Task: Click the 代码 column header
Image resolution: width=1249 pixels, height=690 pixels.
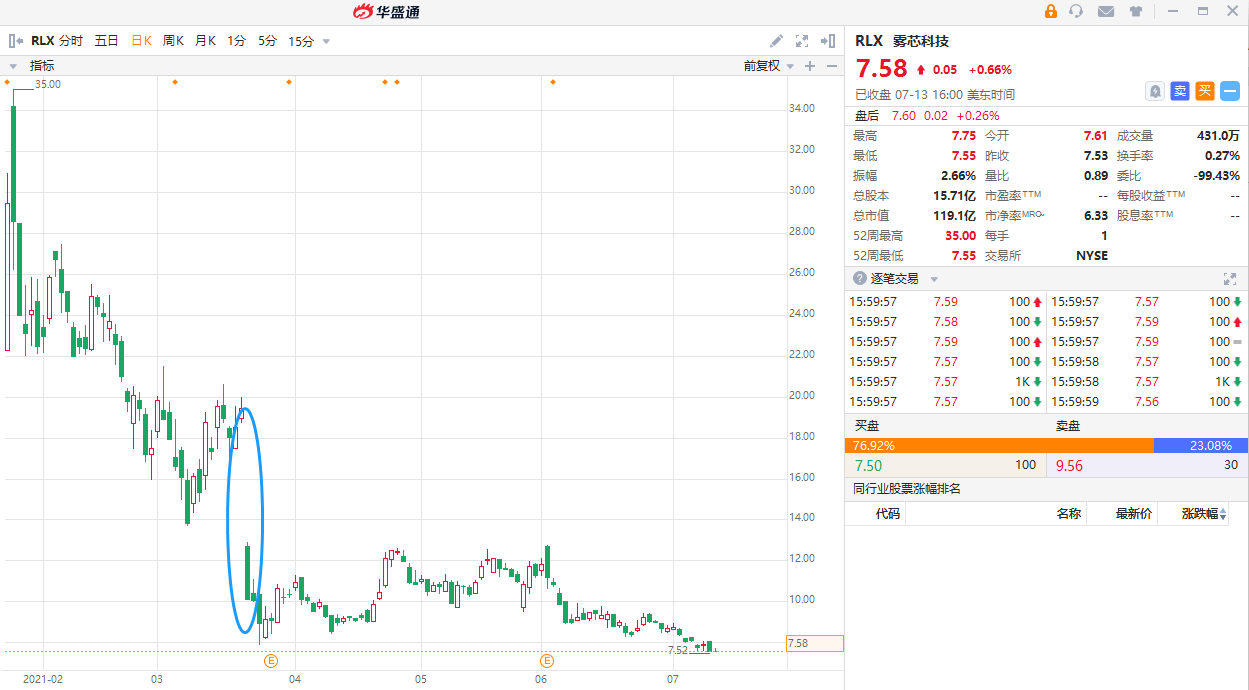Action: click(x=888, y=514)
